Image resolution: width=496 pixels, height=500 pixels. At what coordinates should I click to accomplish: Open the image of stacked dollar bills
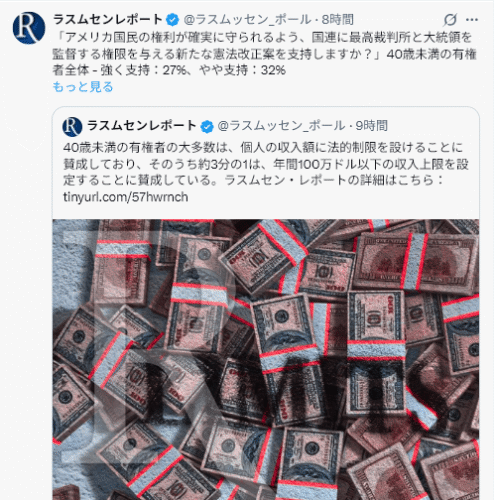click(x=266, y=359)
